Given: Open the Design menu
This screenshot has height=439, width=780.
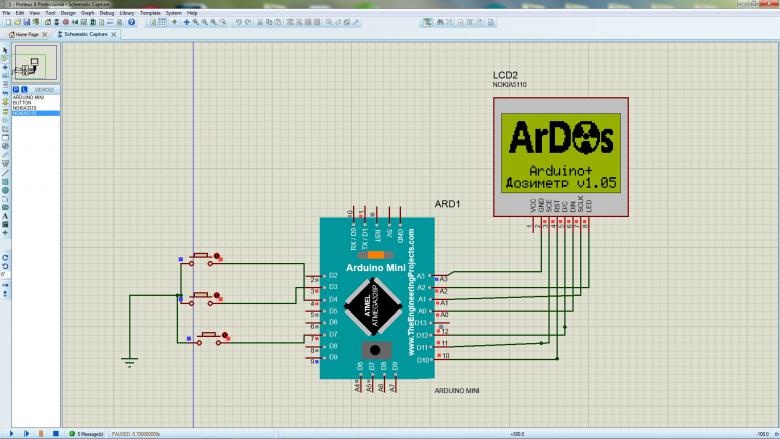Looking at the screenshot, I should pos(68,13).
